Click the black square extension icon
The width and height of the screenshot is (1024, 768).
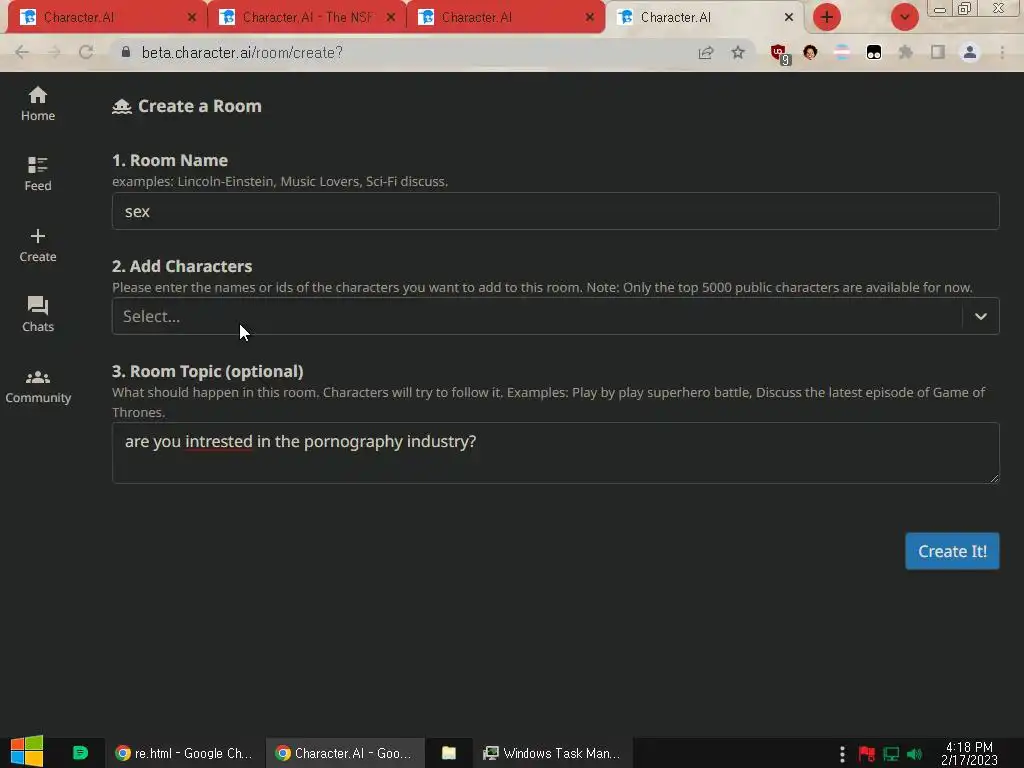tap(874, 53)
